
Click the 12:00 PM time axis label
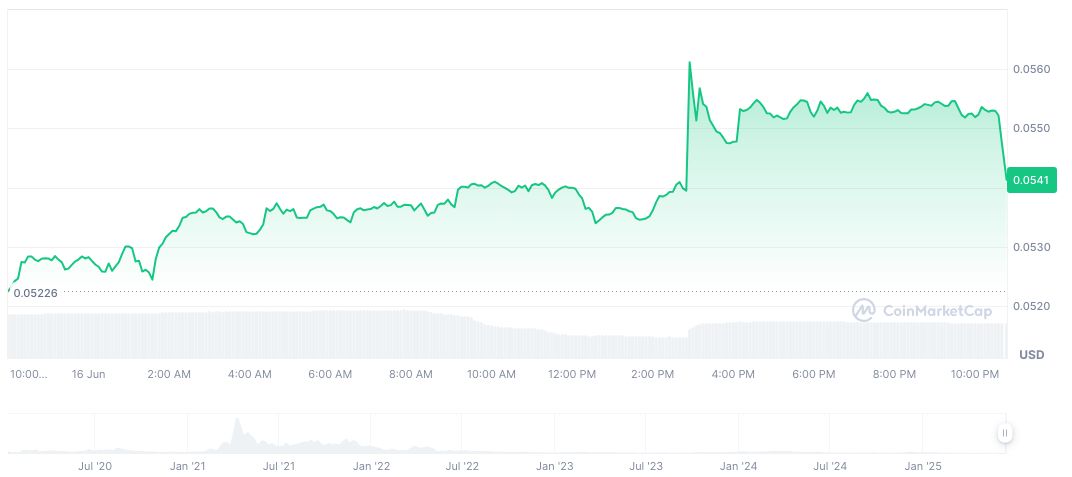(x=572, y=374)
